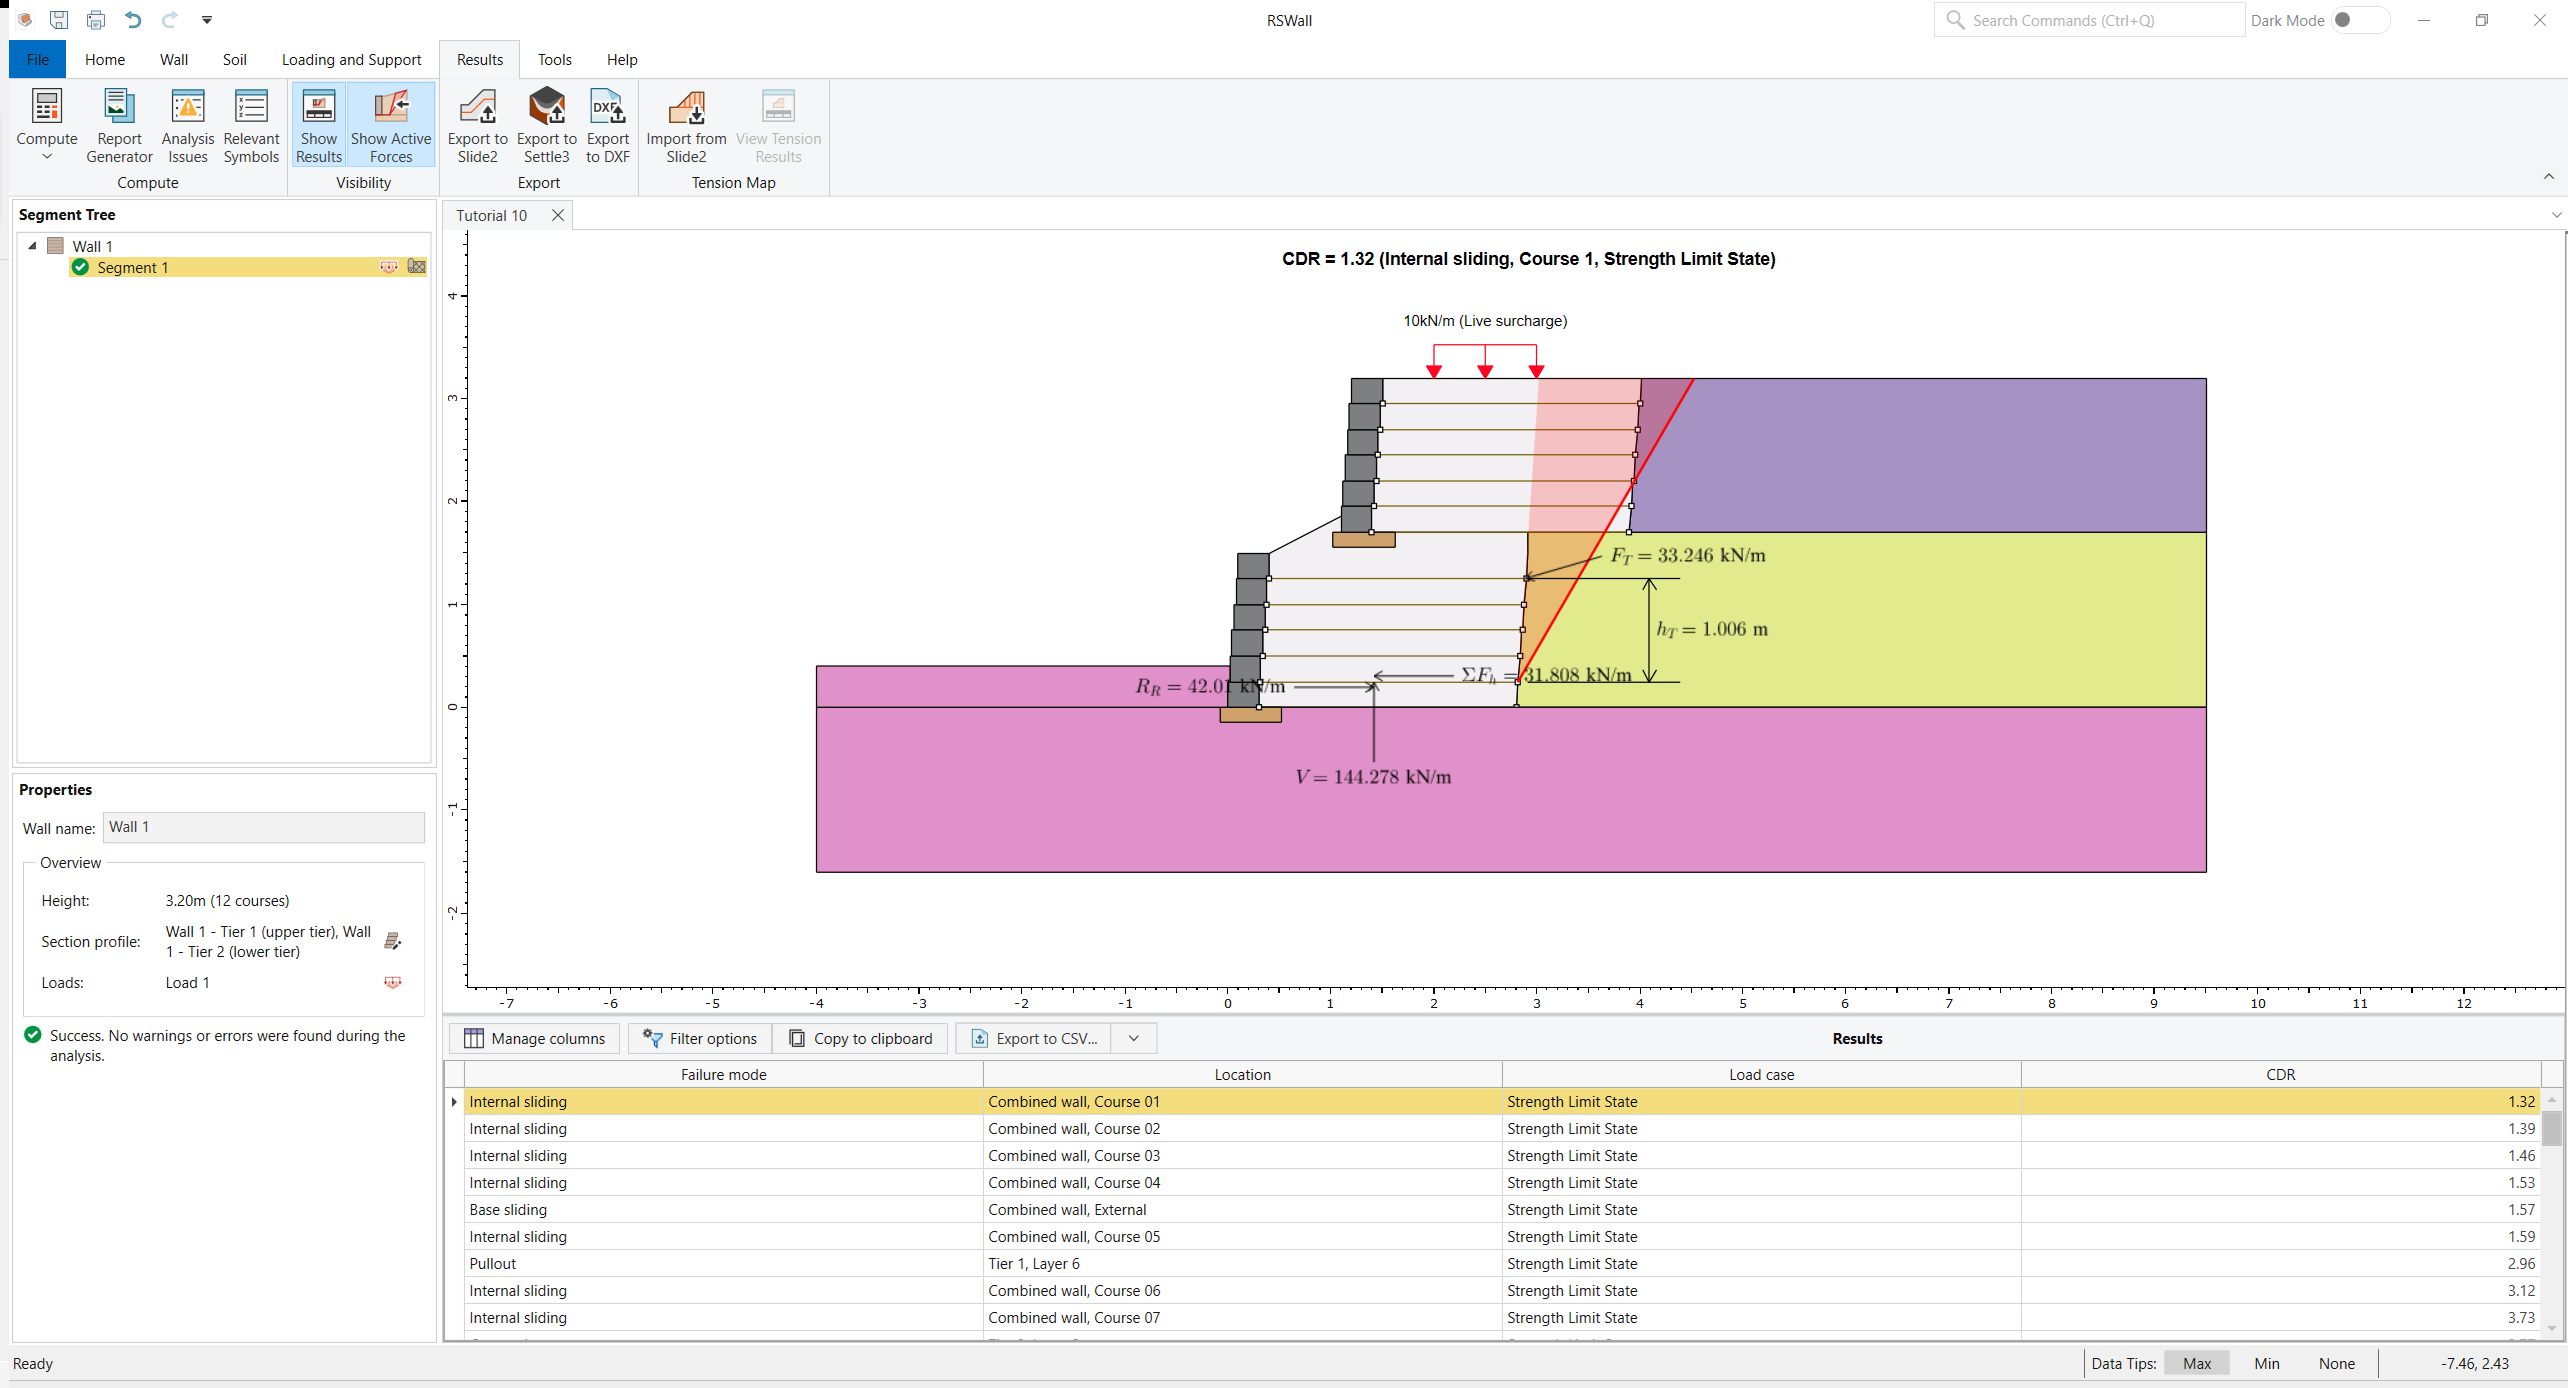Select Max data tips option
This screenshot has width=2568, height=1388.
[2197, 1363]
